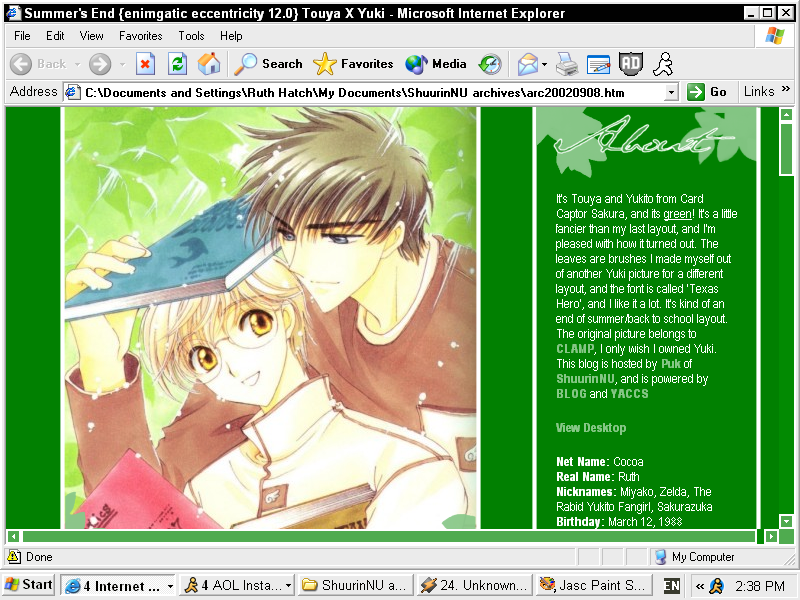Click the Internet Explorer title bar icon
This screenshot has width=800, height=600.
pos(13,13)
